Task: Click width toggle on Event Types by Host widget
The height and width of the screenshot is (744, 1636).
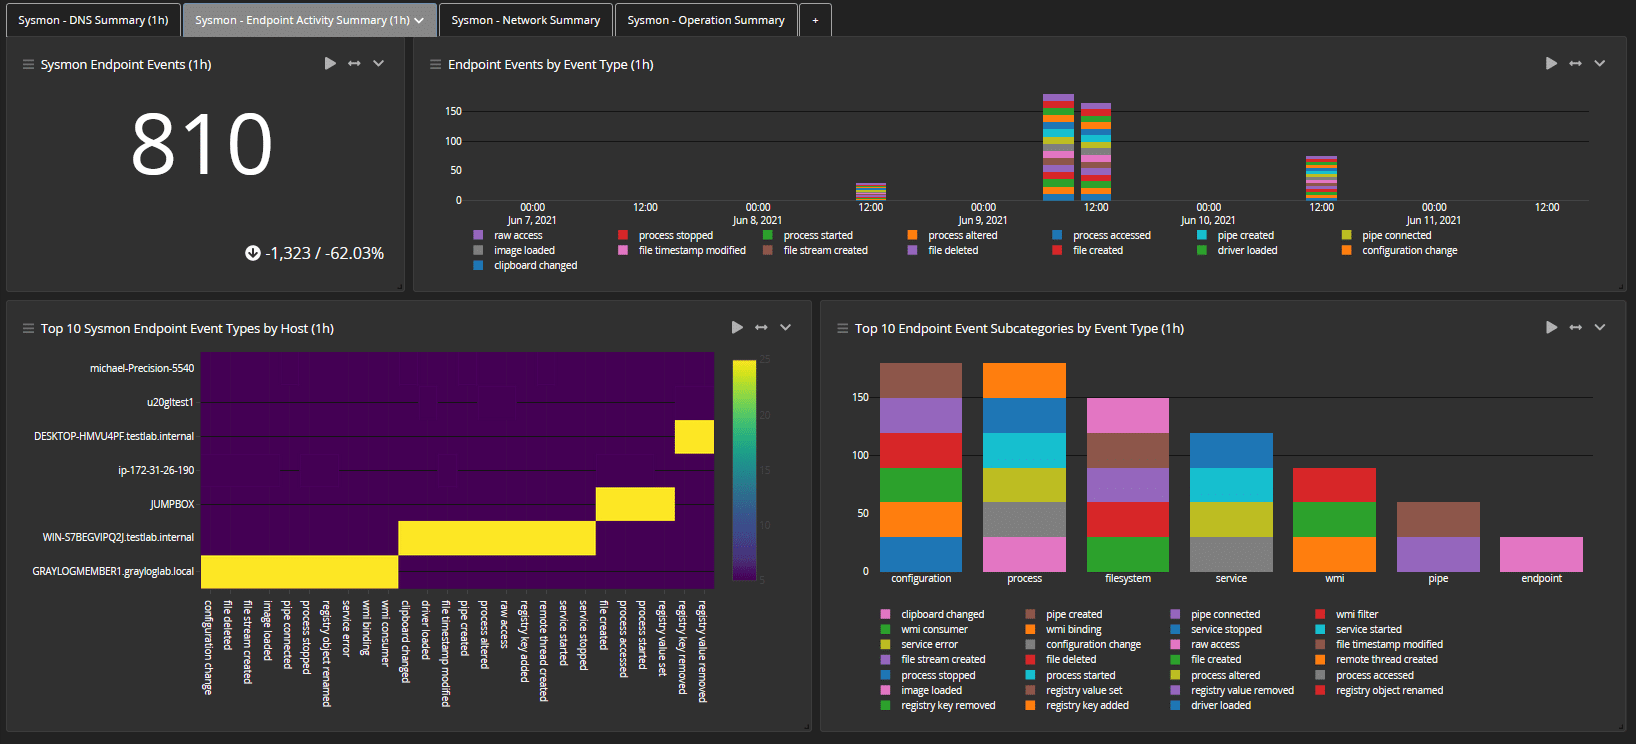Action: point(761,328)
